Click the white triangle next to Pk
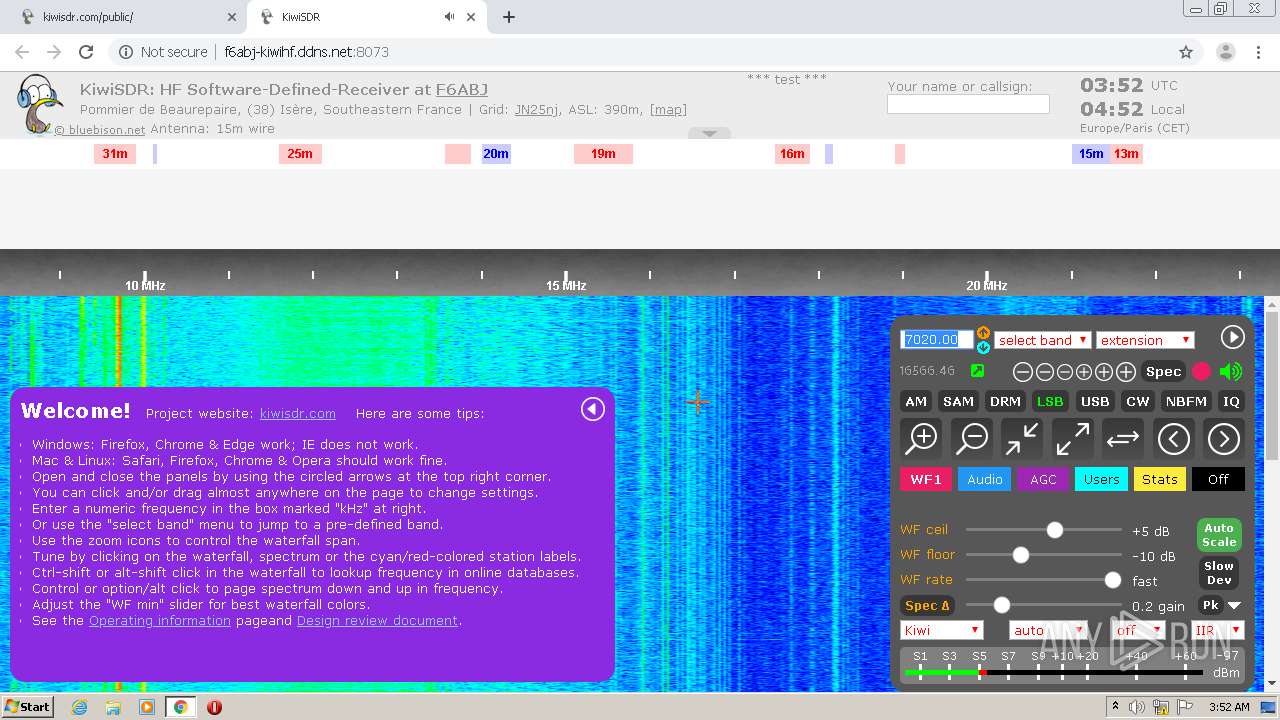Screen dimensions: 1280x720 click(x=1234, y=605)
